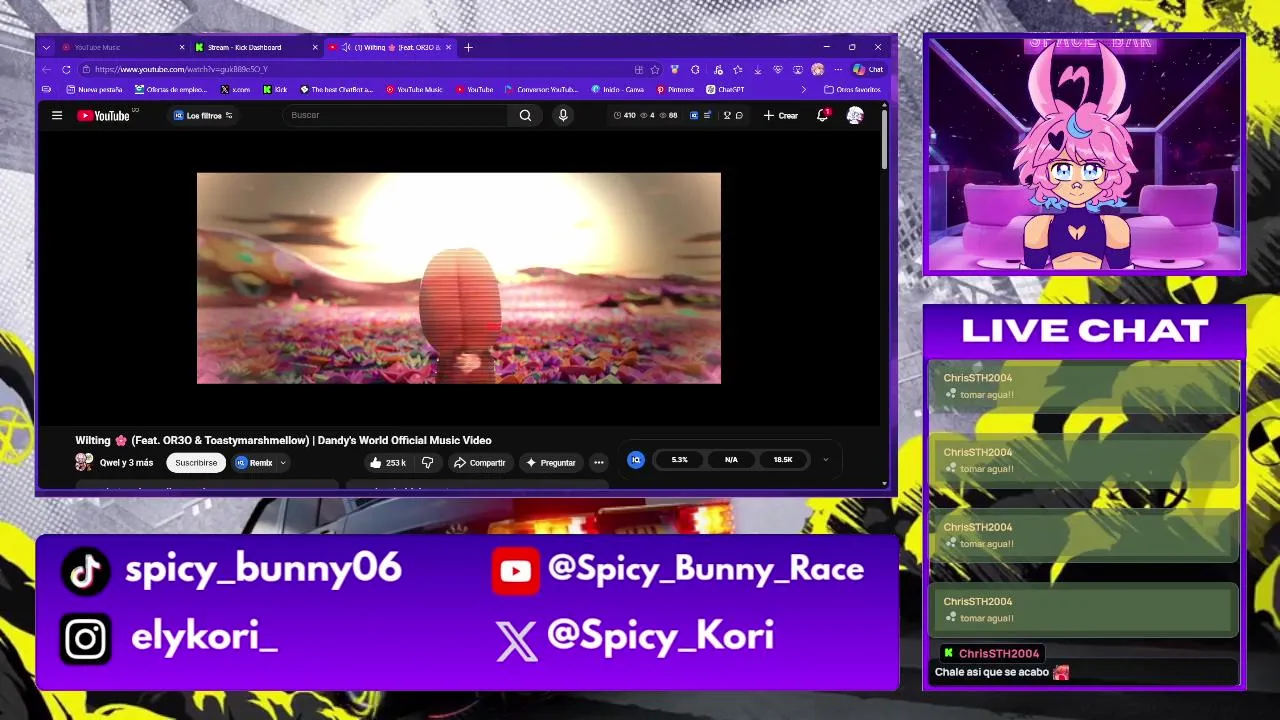Open the browser profile avatar in toolbar

(x=818, y=69)
